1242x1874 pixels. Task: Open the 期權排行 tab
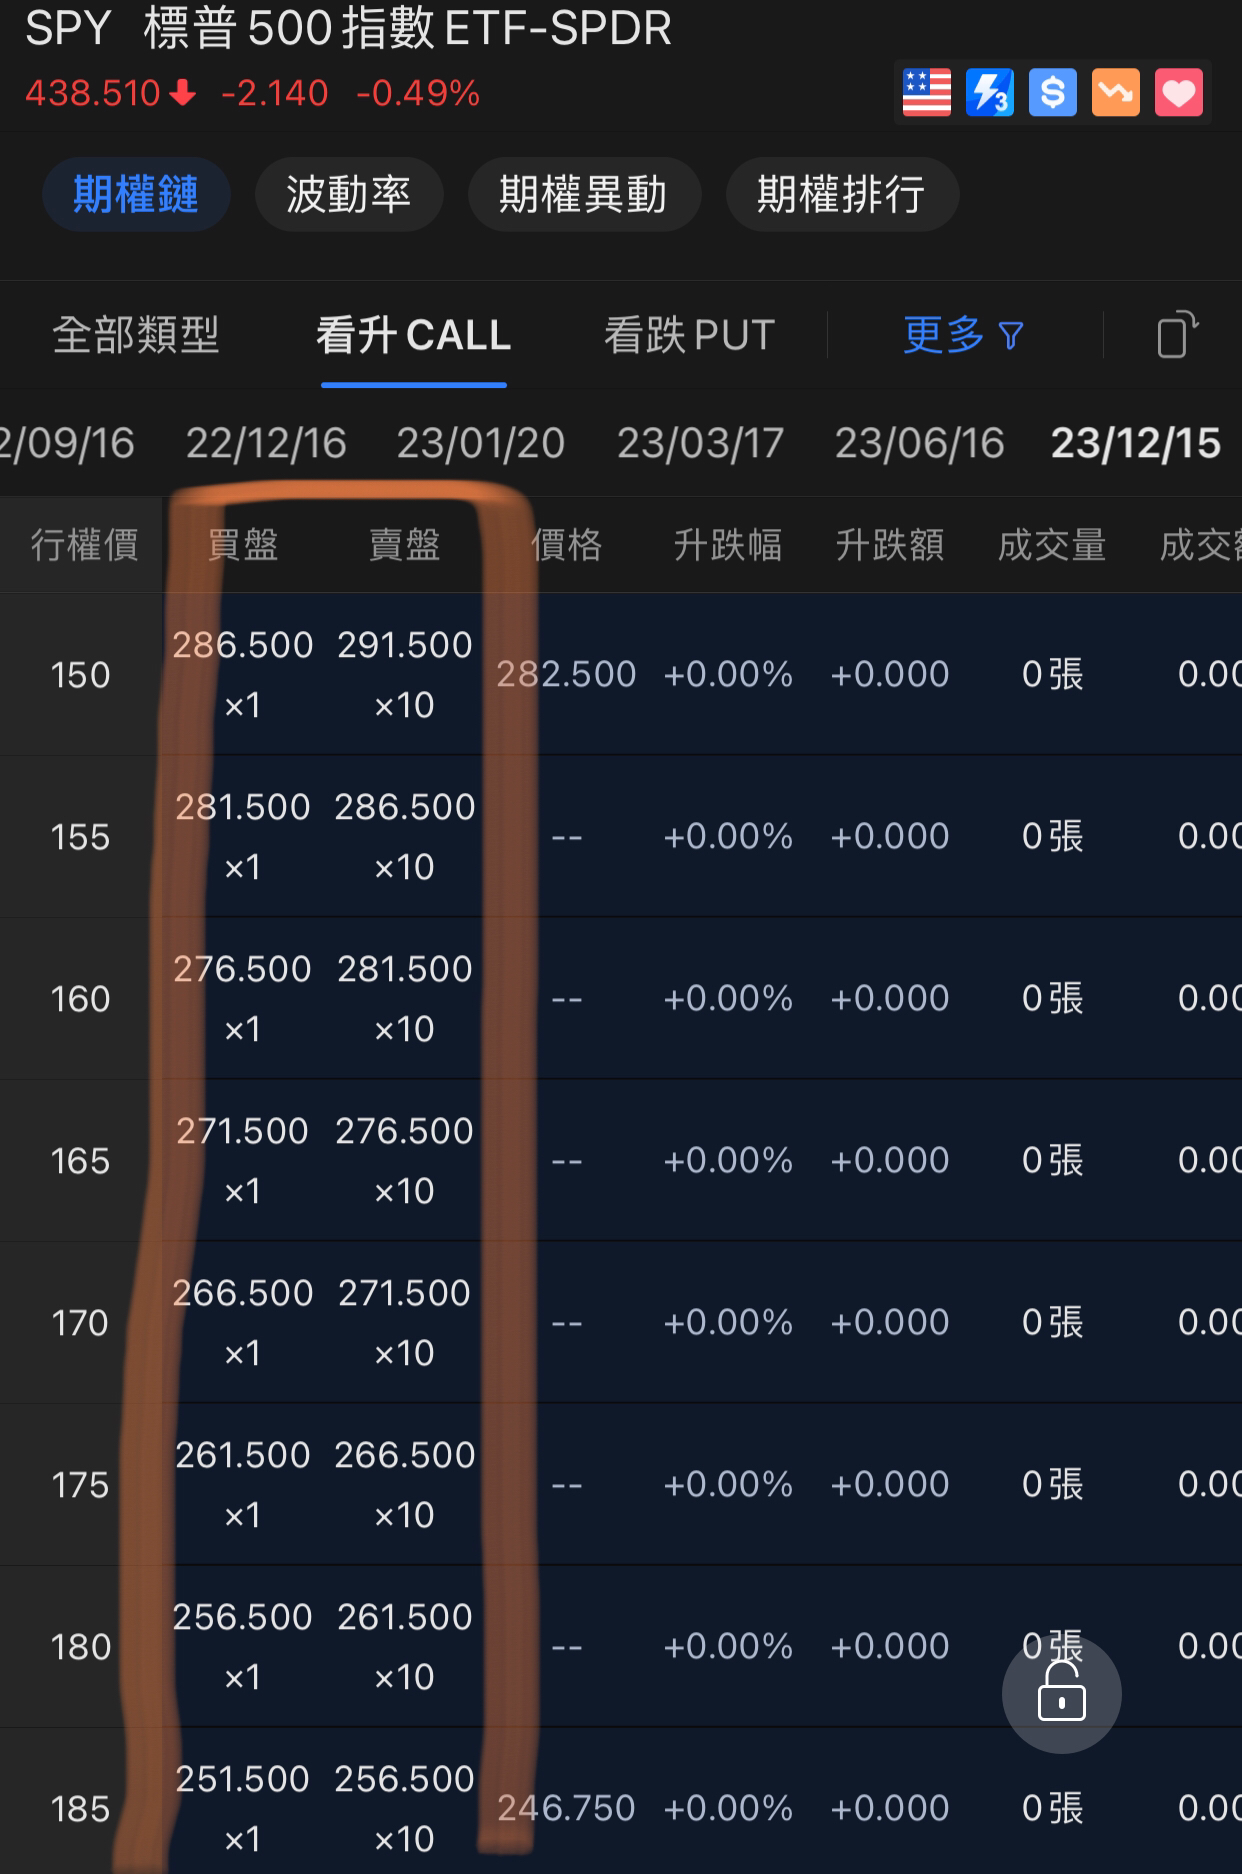[x=842, y=194]
